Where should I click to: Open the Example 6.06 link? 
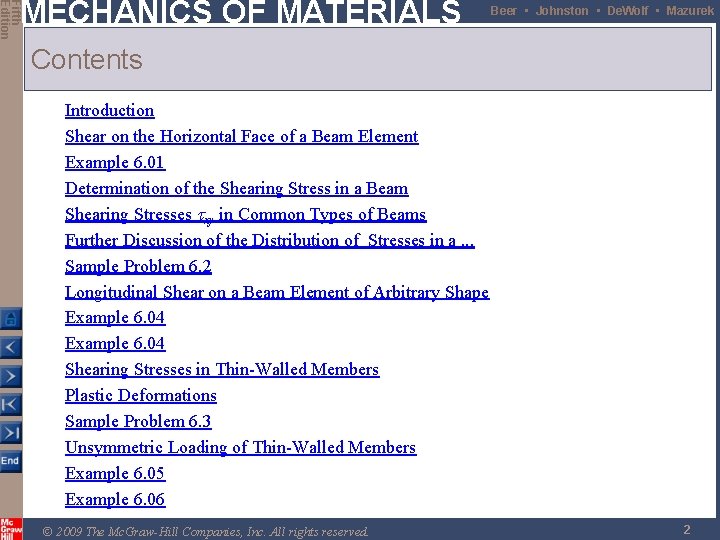pyautogui.click(x=115, y=500)
